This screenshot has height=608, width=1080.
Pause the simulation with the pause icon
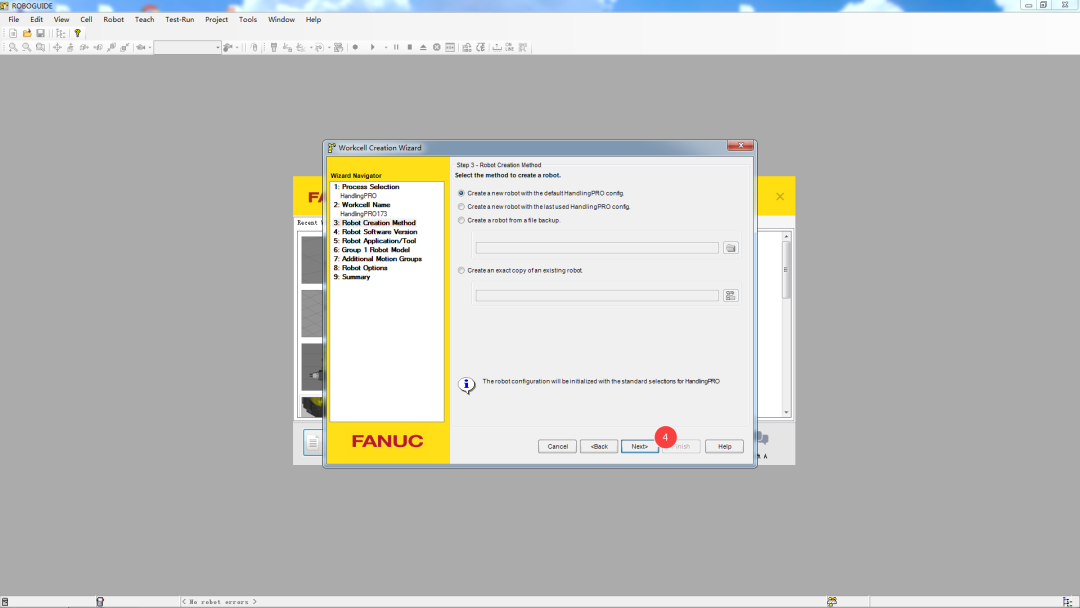click(x=396, y=48)
